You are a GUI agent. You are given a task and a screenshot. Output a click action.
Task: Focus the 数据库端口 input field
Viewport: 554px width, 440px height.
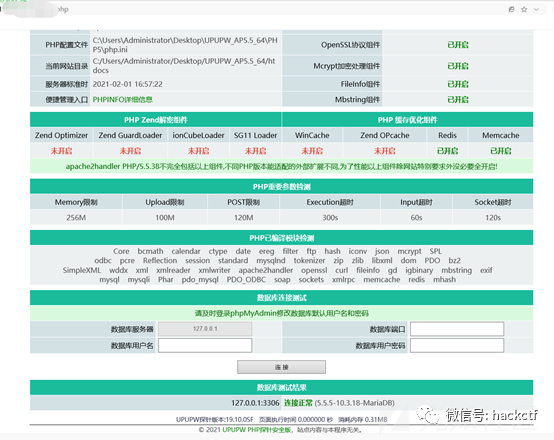tap(457, 329)
